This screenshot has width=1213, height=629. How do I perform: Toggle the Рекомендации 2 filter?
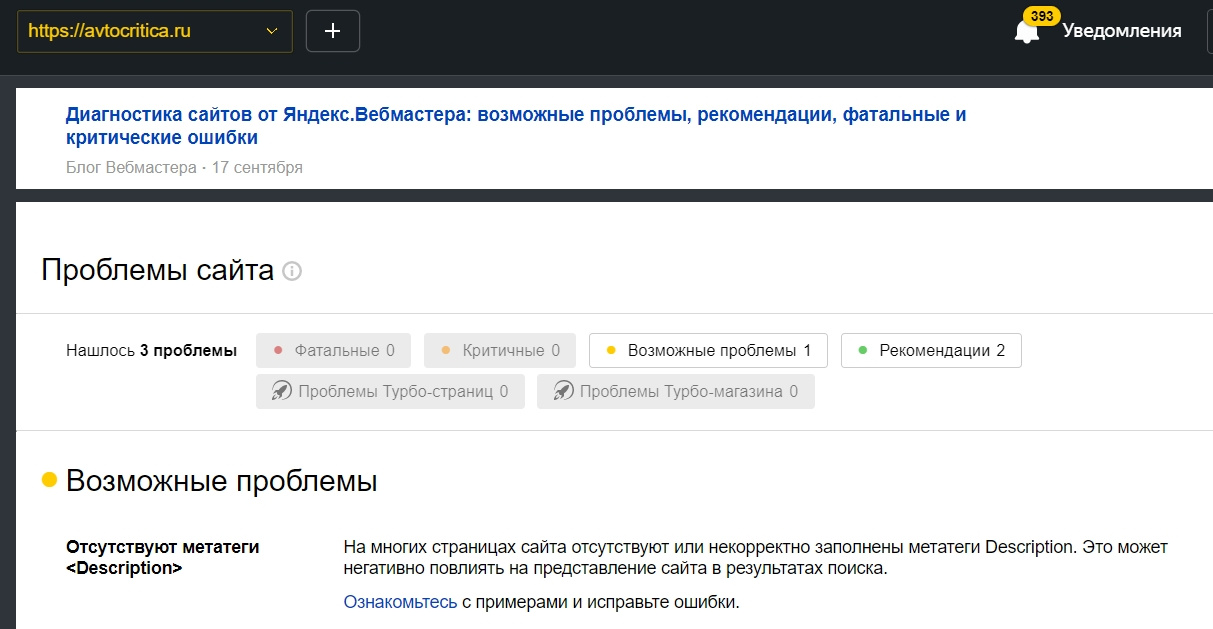pyautogui.click(x=931, y=351)
